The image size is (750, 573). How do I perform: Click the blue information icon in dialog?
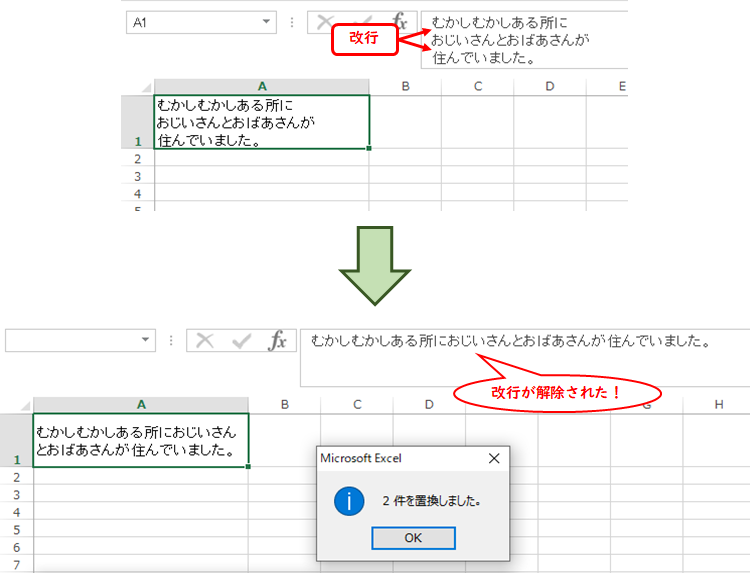[x=348, y=501]
